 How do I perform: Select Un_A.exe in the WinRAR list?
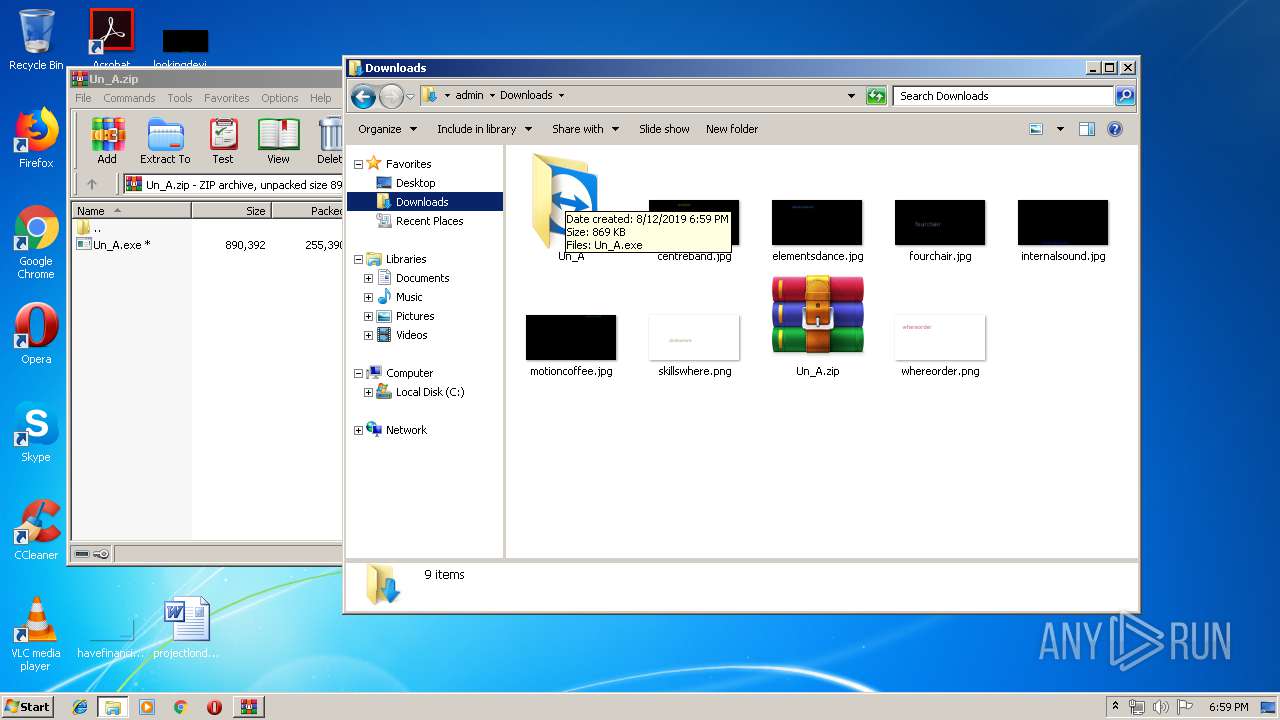pos(121,245)
